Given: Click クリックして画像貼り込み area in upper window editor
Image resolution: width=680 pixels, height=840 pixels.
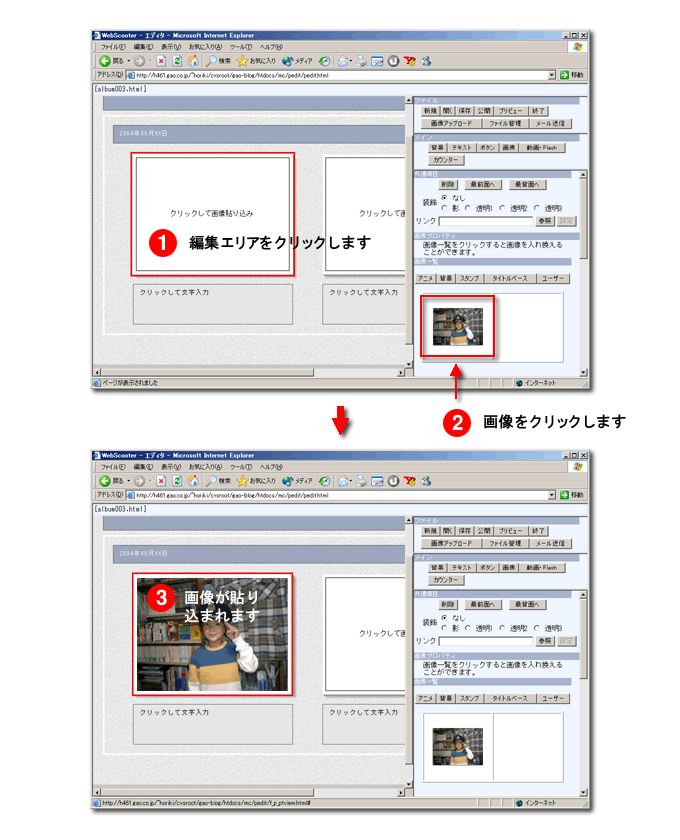Looking at the screenshot, I should 212,214.
